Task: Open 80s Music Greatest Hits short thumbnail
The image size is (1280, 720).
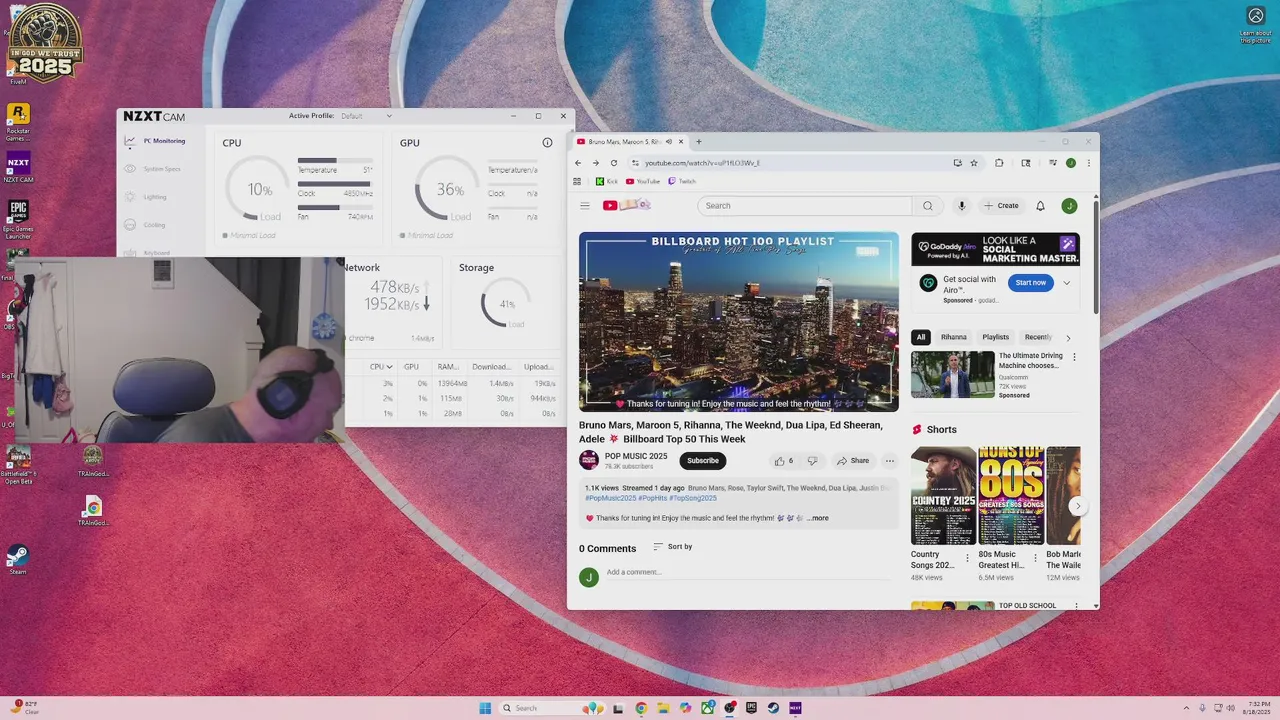Action: tap(1011, 495)
